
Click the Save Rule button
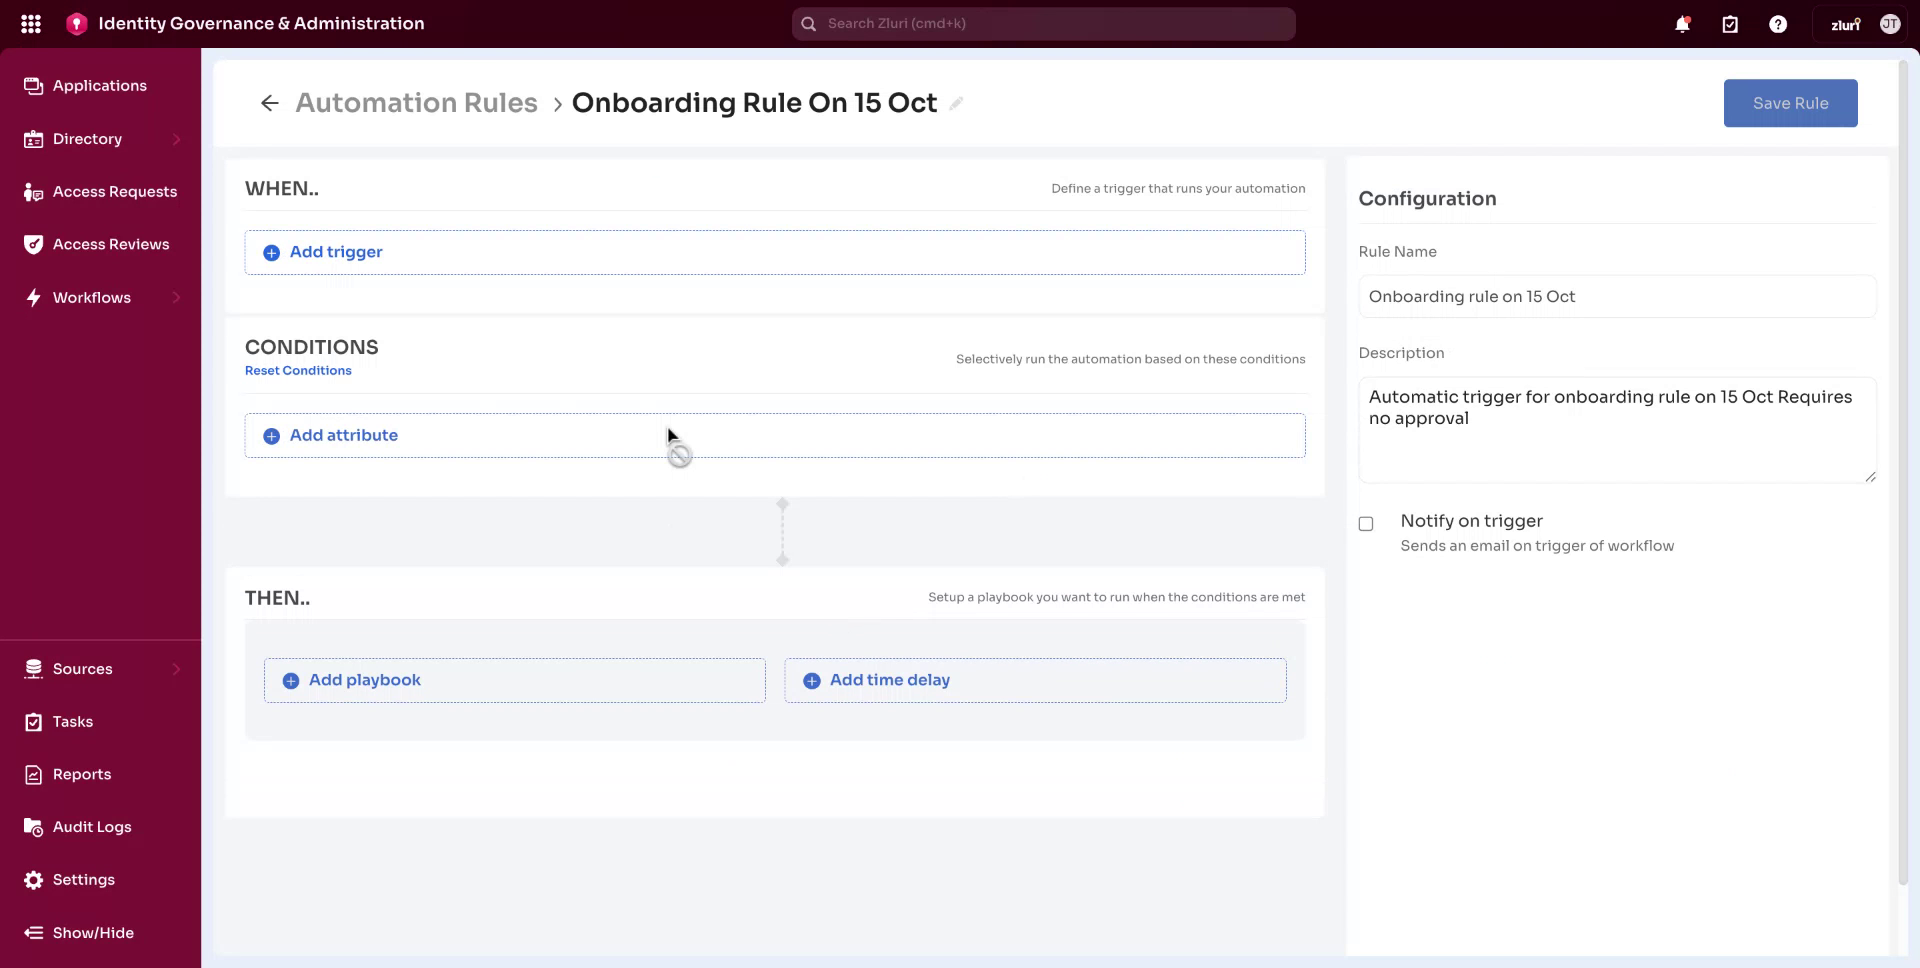pyautogui.click(x=1789, y=103)
